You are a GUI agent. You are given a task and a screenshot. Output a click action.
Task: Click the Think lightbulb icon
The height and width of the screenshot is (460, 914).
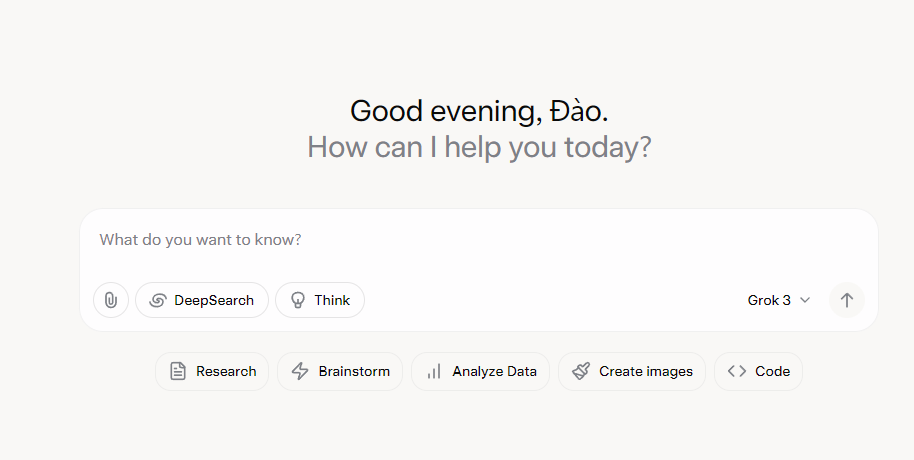[298, 300]
